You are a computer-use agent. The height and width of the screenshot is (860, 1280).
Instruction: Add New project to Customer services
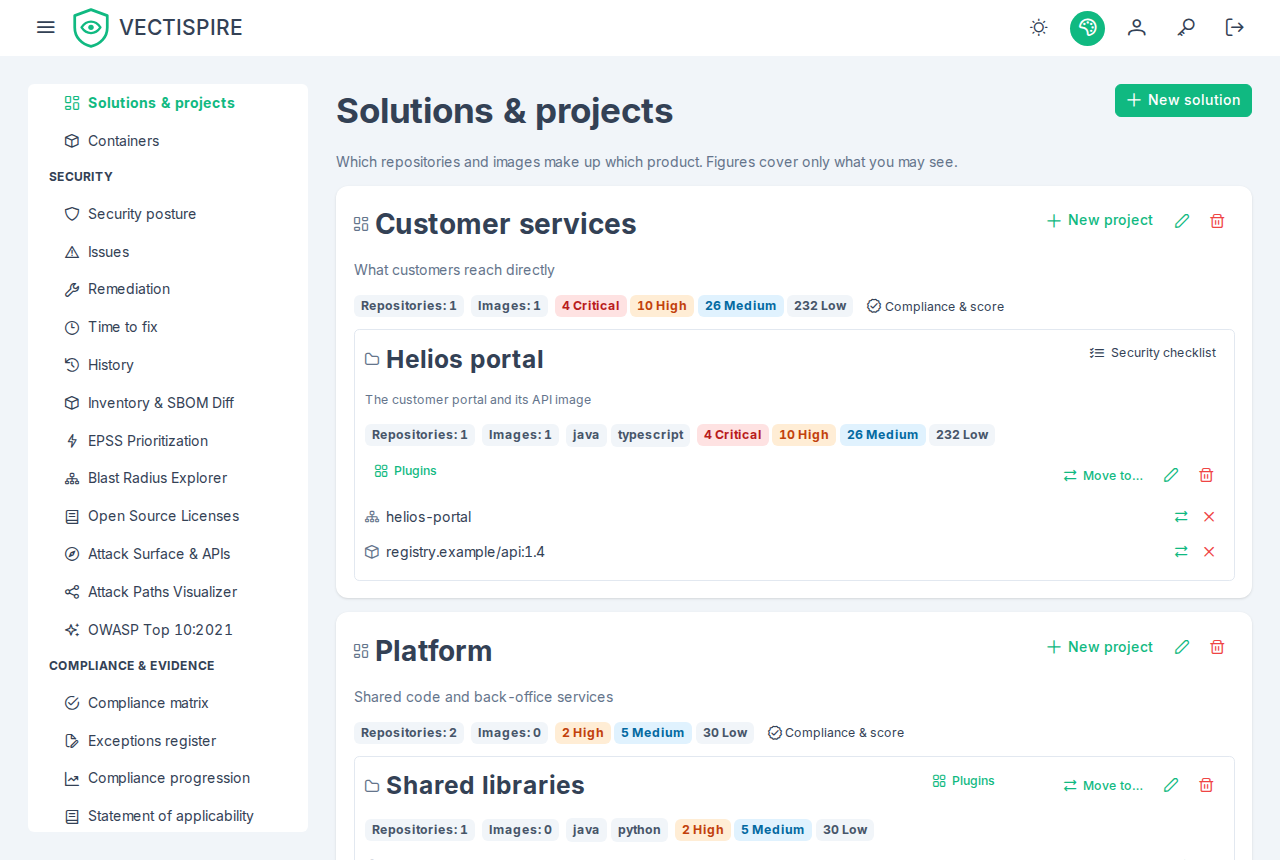click(x=1099, y=220)
